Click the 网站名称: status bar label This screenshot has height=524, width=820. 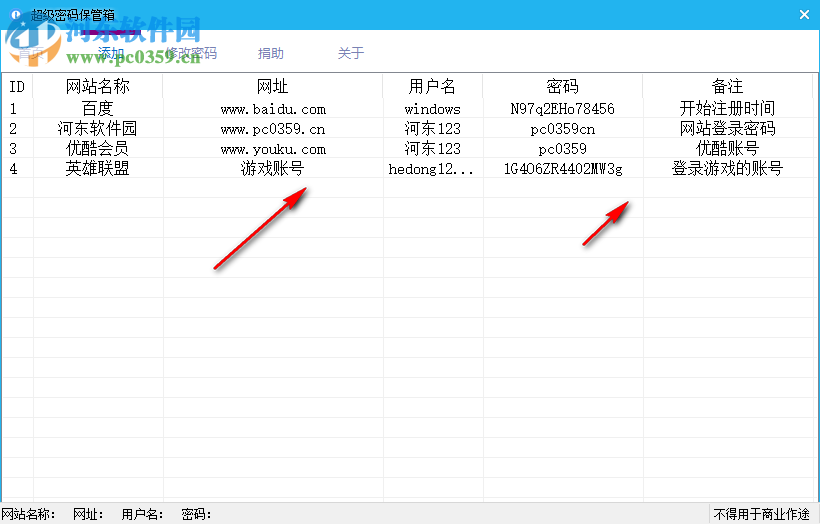29,515
